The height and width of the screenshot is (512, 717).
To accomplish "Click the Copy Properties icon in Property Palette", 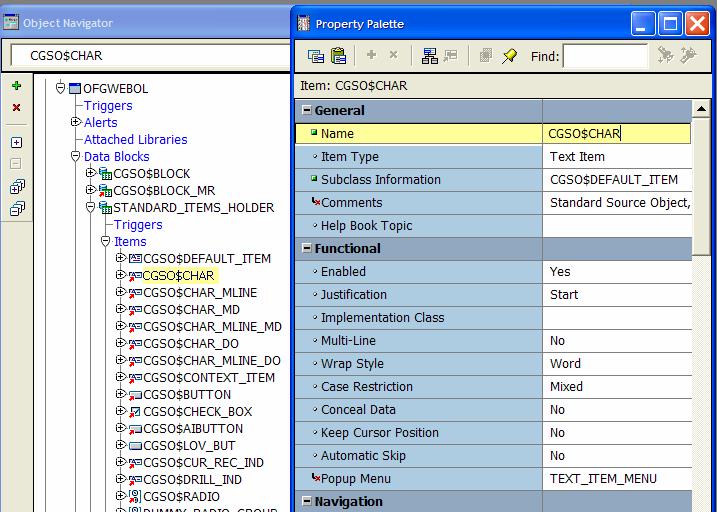I will pyautogui.click(x=316, y=56).
